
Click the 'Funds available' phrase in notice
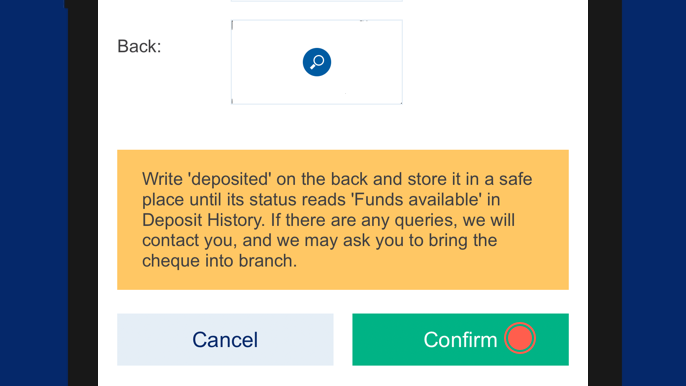point(417,200)
